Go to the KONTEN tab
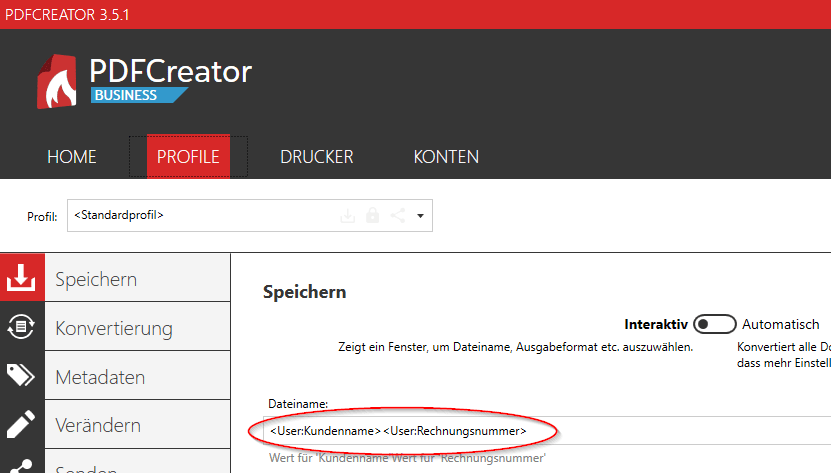 446,157
